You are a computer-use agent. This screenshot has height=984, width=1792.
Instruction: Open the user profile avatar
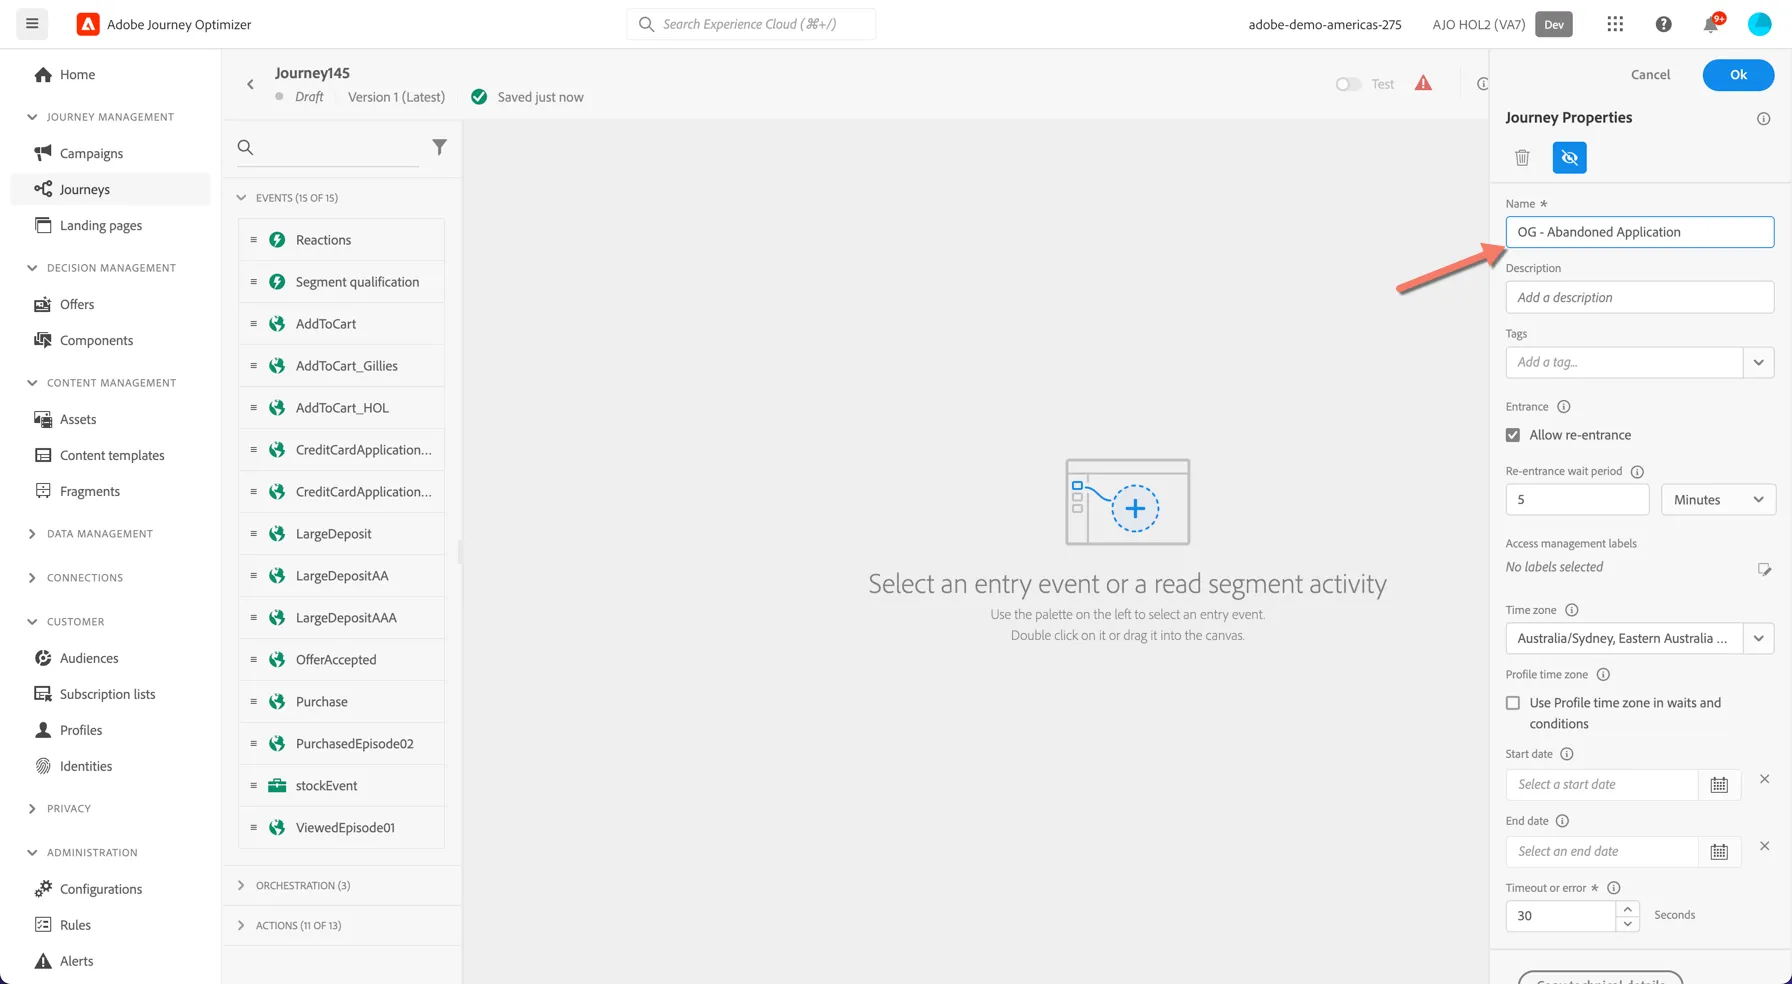pyautogui.click(x=1759, y=24)
